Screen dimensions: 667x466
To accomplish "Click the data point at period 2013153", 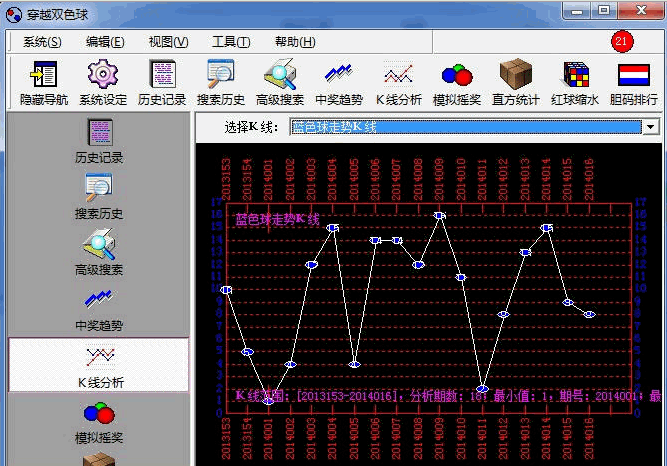I will (226, 290).
